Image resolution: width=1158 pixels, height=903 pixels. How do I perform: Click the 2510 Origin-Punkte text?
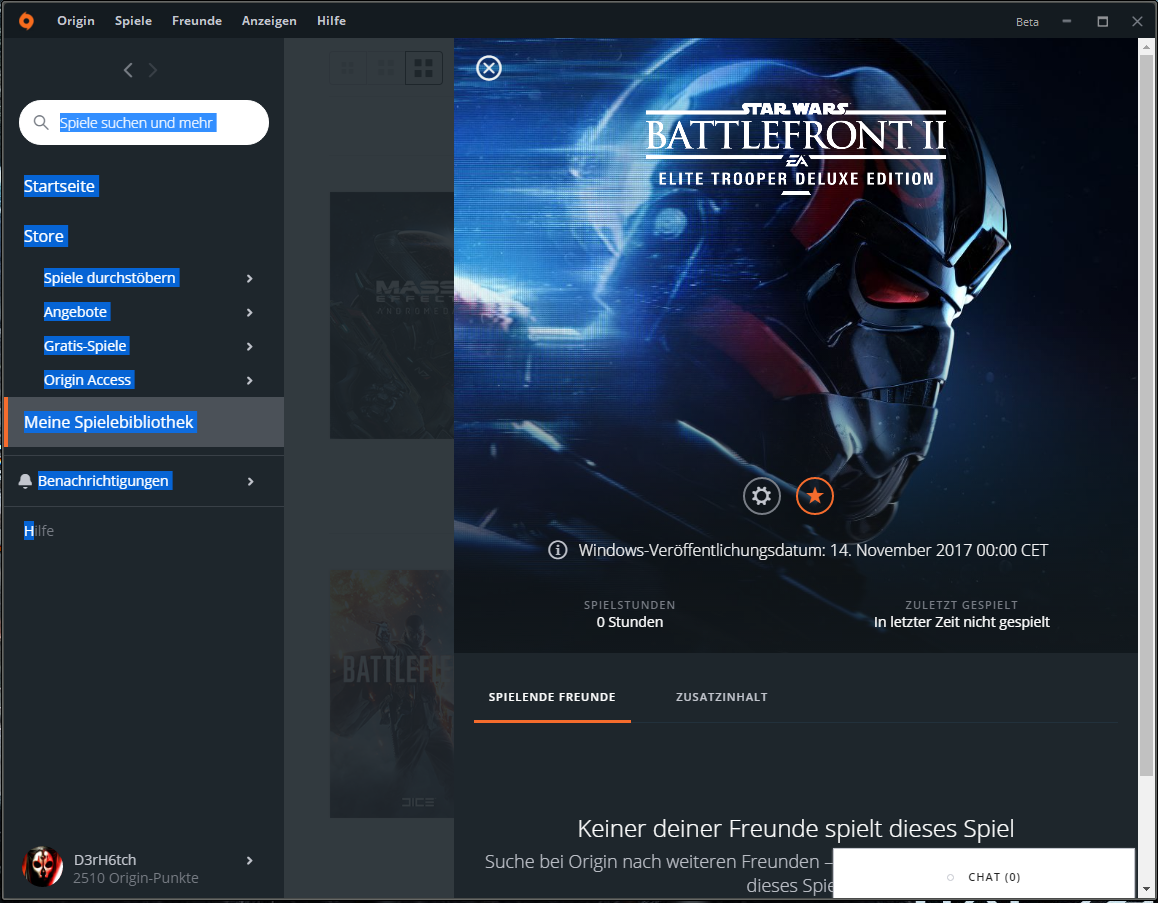pyautogui.click(x=136, y=878)
